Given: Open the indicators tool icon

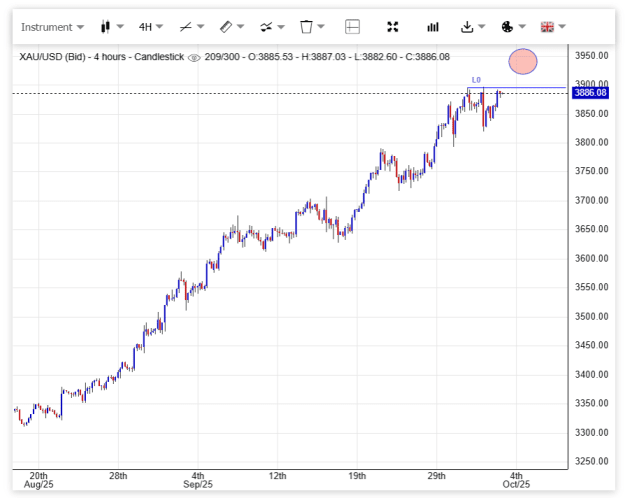Looking at the screenshot, I should (x=266, y=27).
